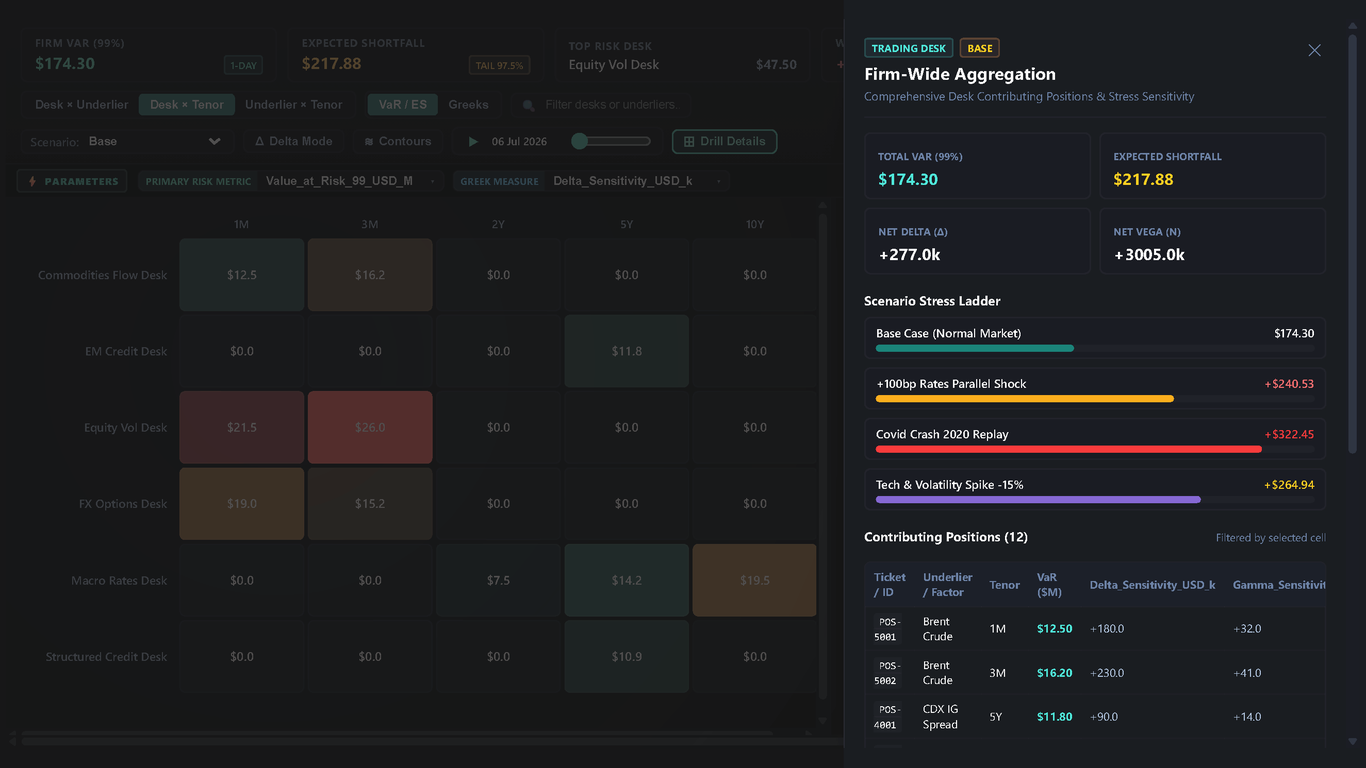Select the Covid Crash 2020 Replay scenario
Screen dimensions: 1366x768
1095,439
